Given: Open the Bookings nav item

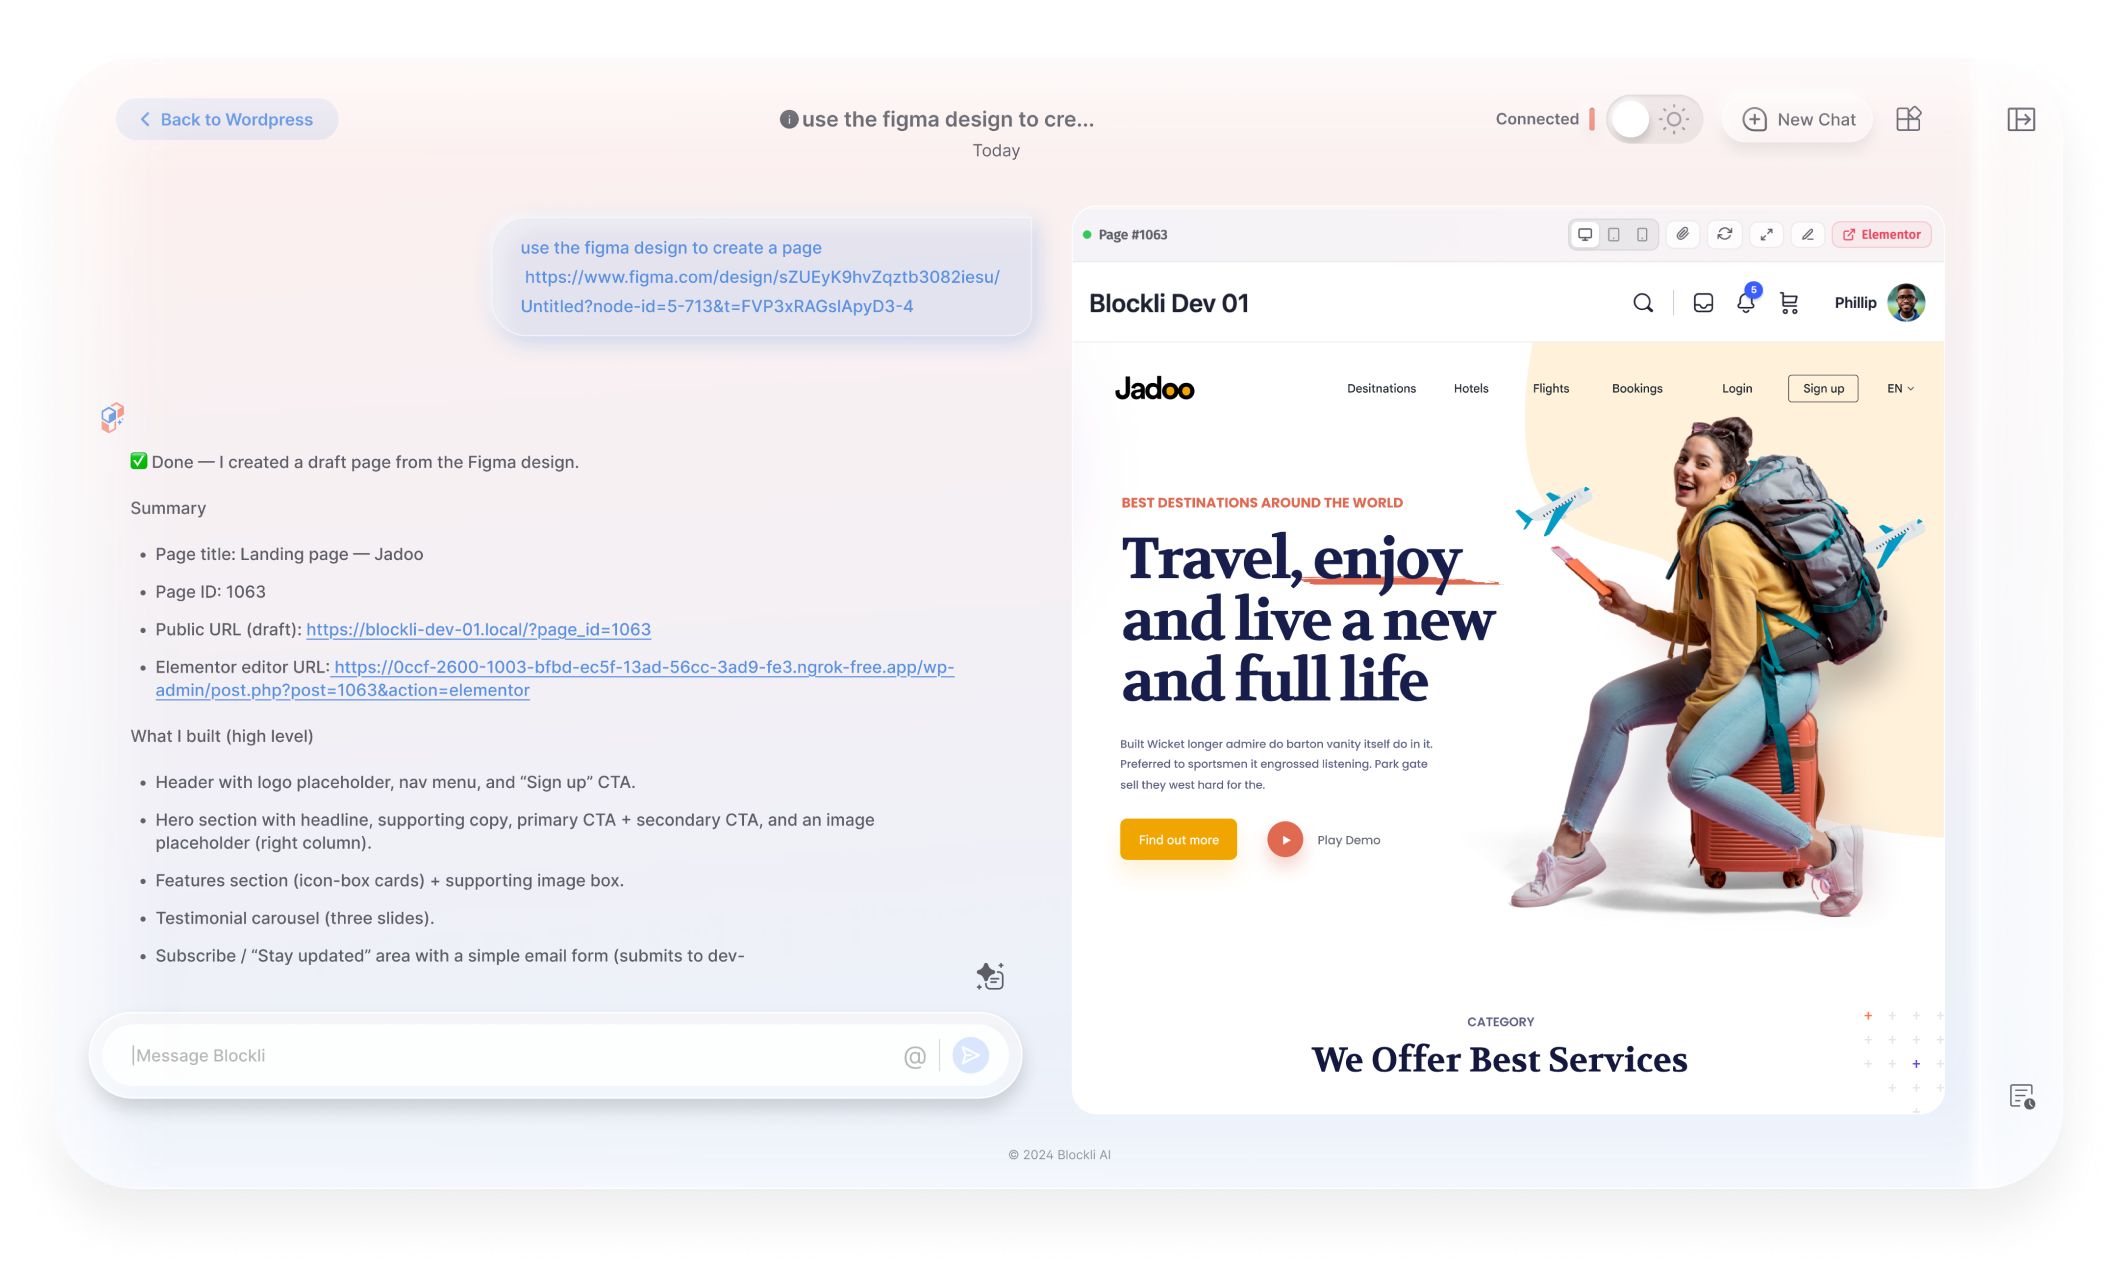Looking at the screenshot, I should (x=1637, y=389).
